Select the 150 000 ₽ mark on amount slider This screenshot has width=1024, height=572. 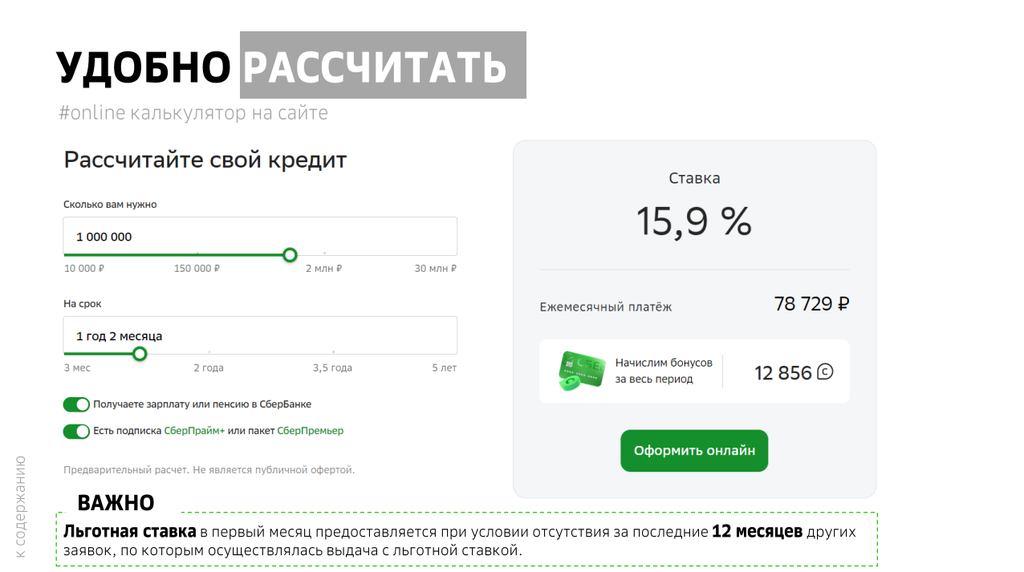click(x=197, y=268)
